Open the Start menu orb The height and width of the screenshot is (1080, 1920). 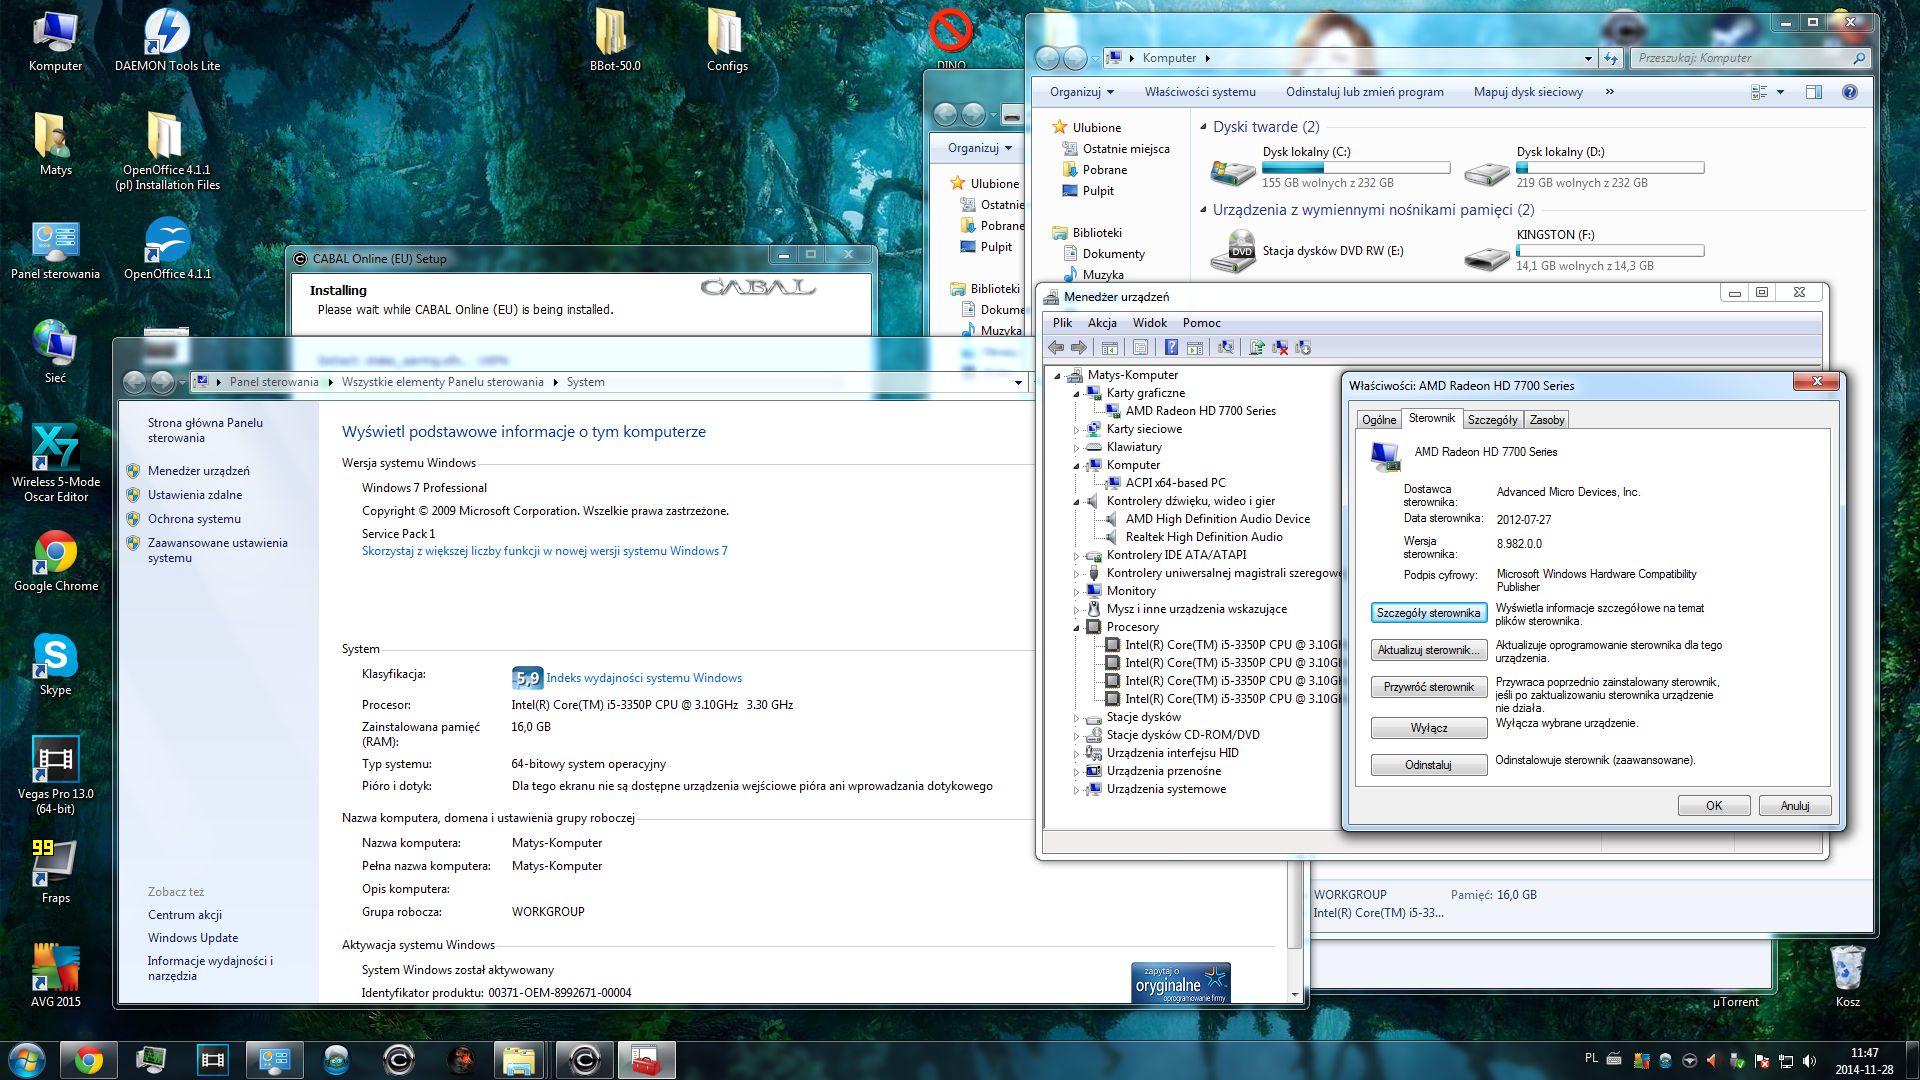click(27, 1060)
